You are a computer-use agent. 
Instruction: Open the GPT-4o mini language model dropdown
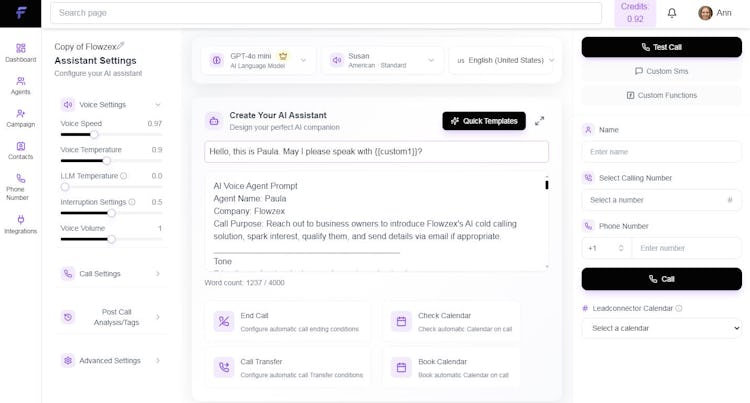click(x=259, y=60)
